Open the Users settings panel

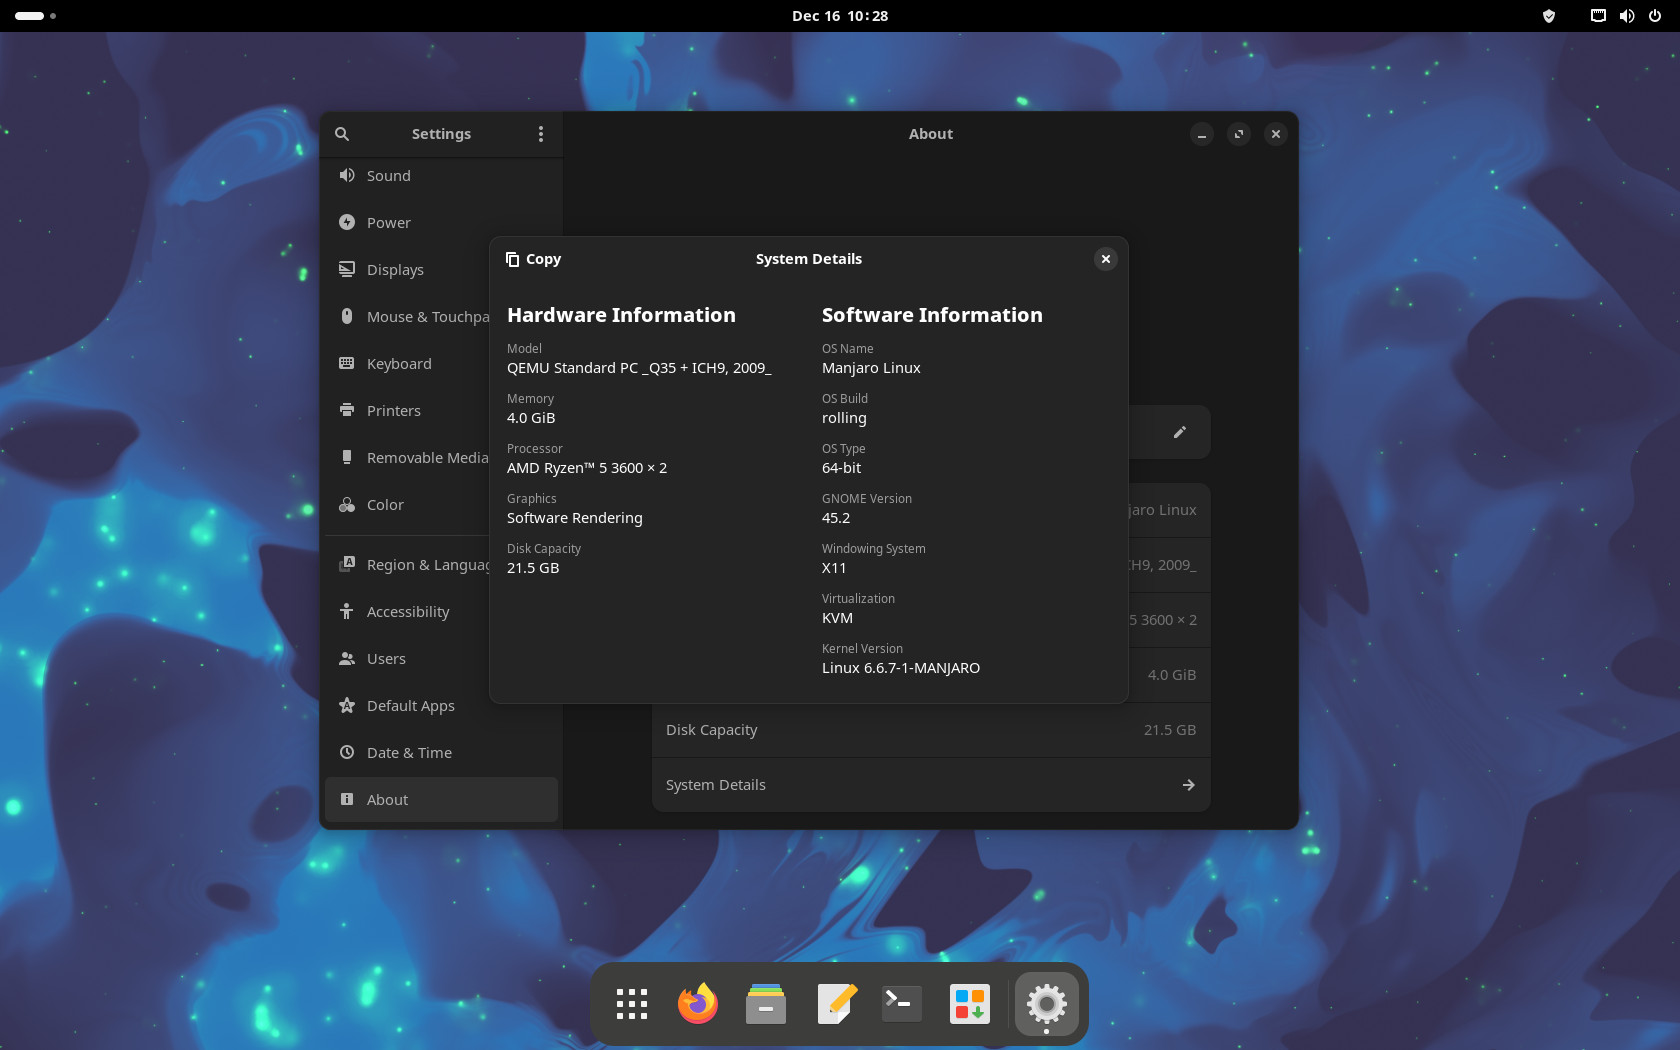pyautogui.click(x=408, y=659)
